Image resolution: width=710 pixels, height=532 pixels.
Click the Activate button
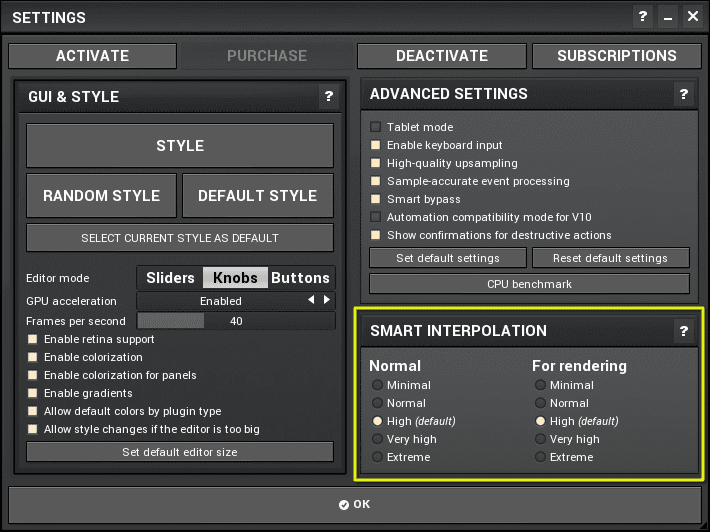click(92, 56)
